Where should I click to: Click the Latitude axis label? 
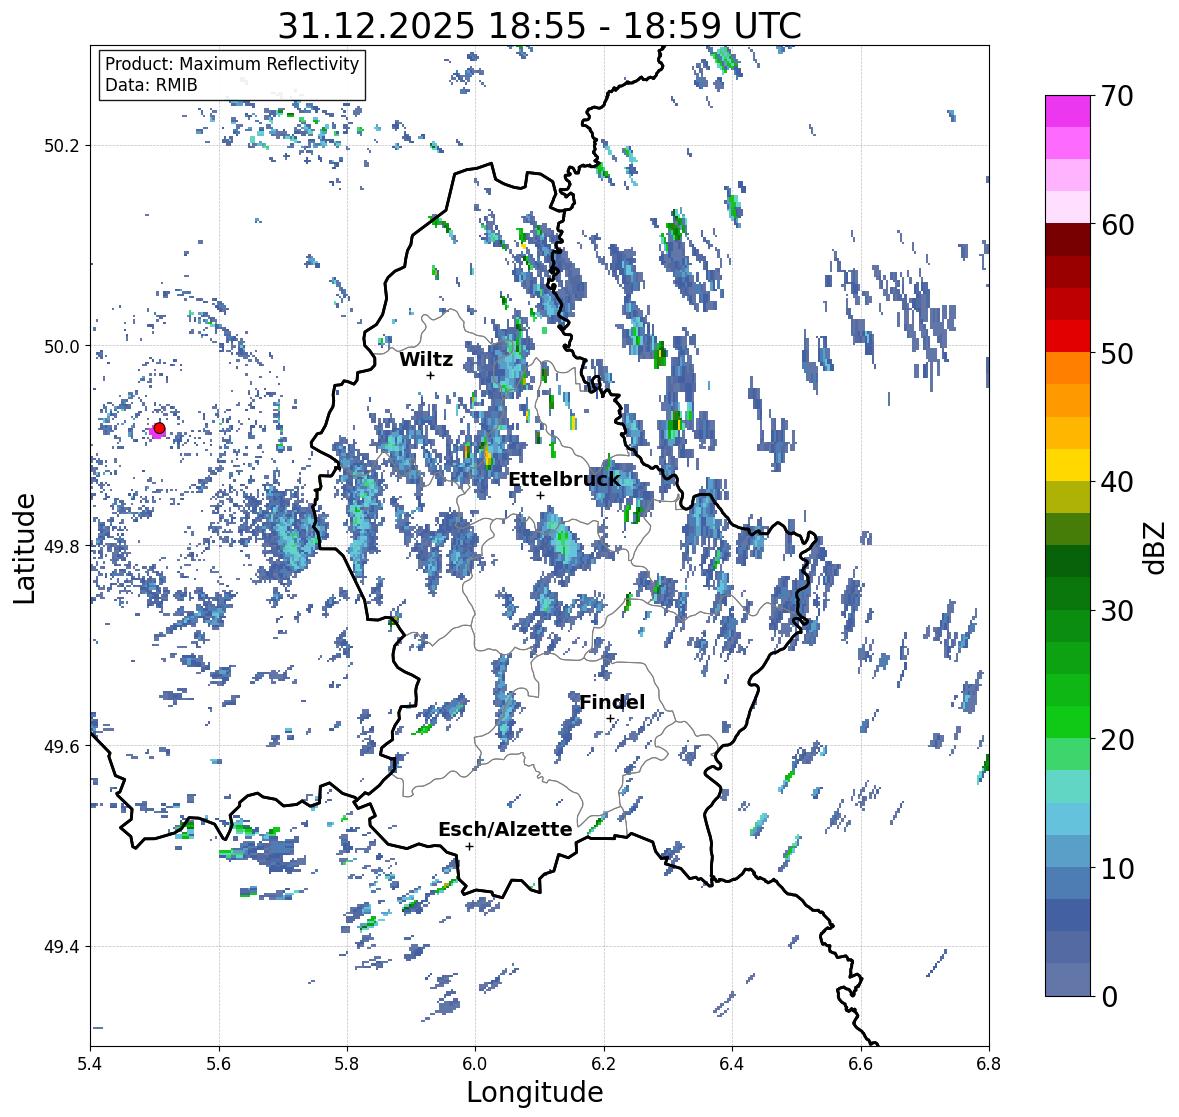(24, 549)
